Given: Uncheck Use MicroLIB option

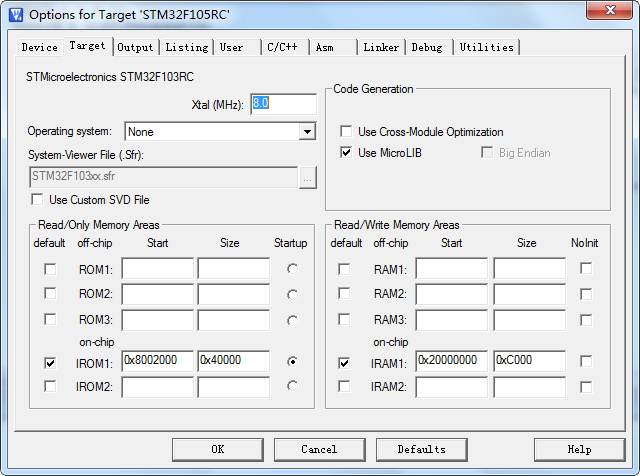Looking at the screenshot, I should [346, 153].
